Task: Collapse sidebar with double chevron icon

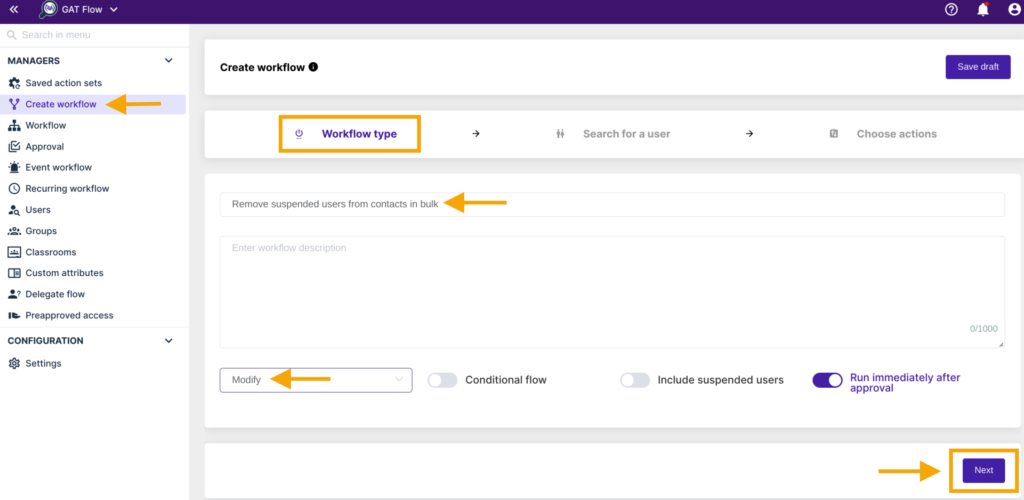Action: tap(14, 10)
